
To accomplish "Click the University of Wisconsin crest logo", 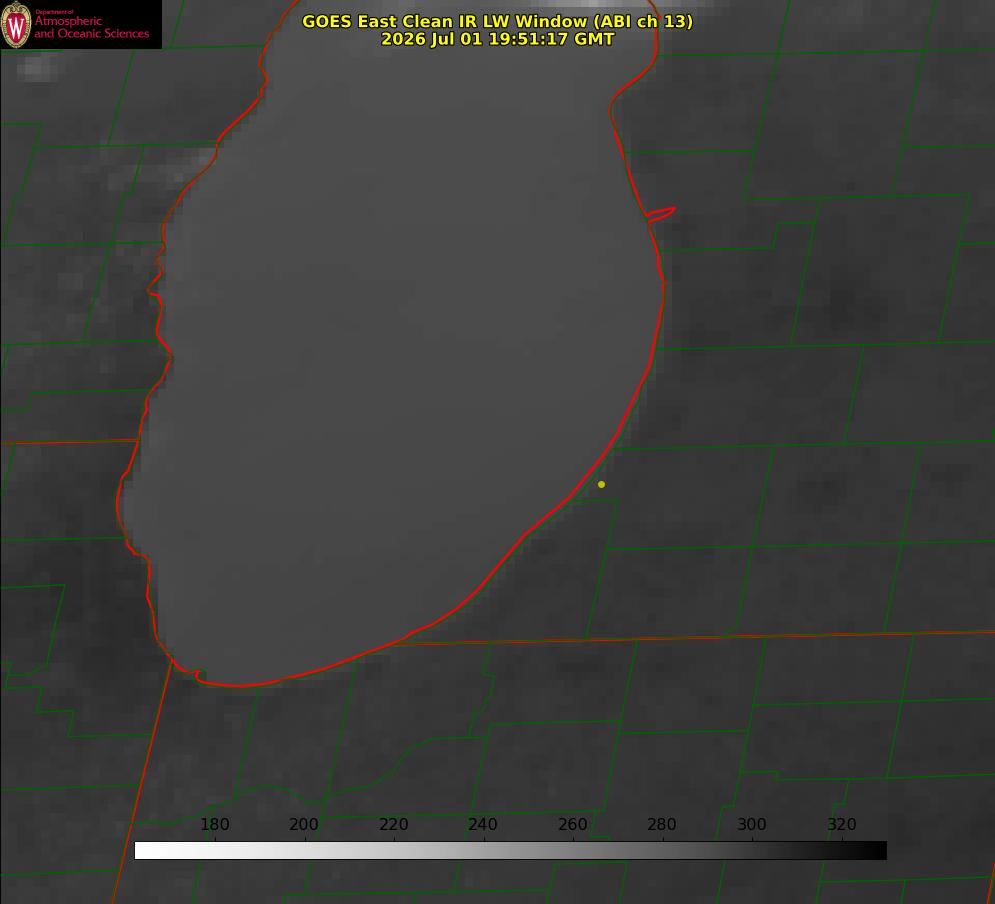I will coord(16,24).
